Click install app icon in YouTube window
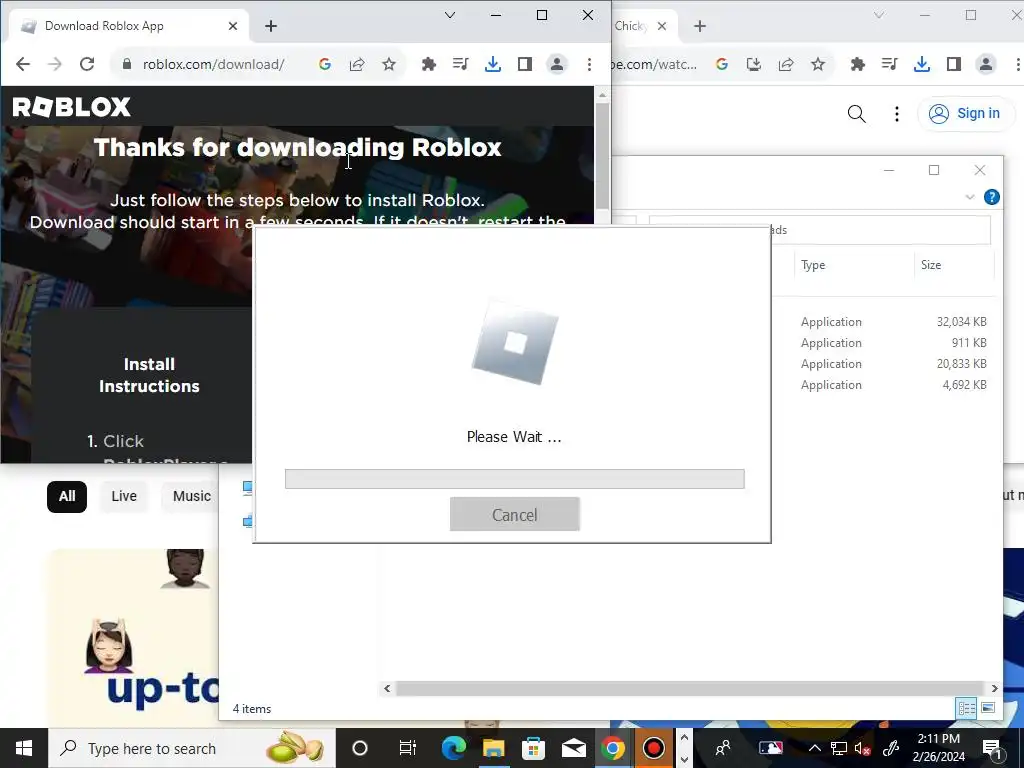 click(754, 64)
